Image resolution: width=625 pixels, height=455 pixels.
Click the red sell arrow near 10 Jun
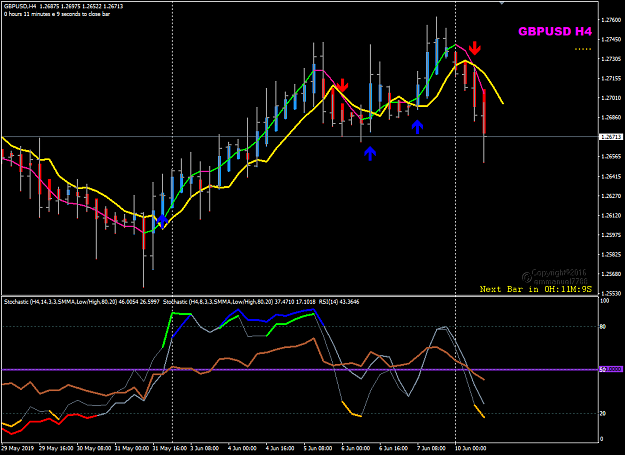[x=475, y=48]
